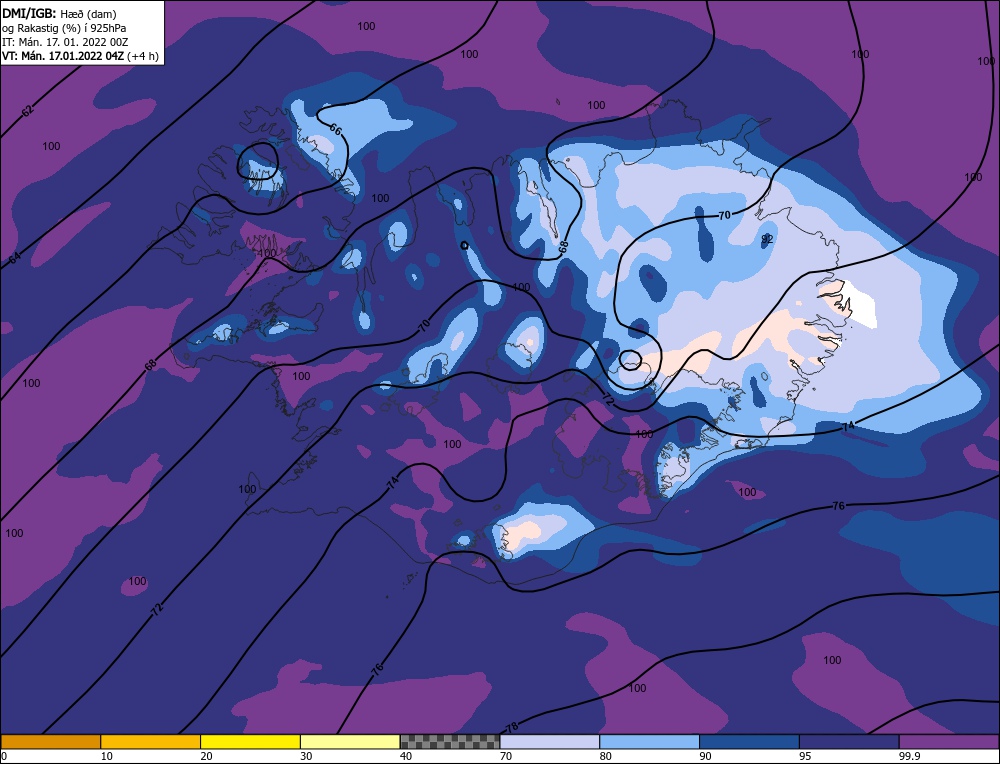The image size is (1000, 764).
Task: Click the '20' legend scale label
Action: [206, 756]
